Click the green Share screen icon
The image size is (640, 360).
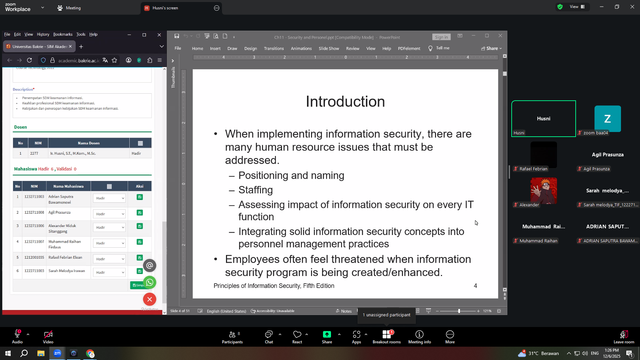pyautogui.click(x=327, y=335)
